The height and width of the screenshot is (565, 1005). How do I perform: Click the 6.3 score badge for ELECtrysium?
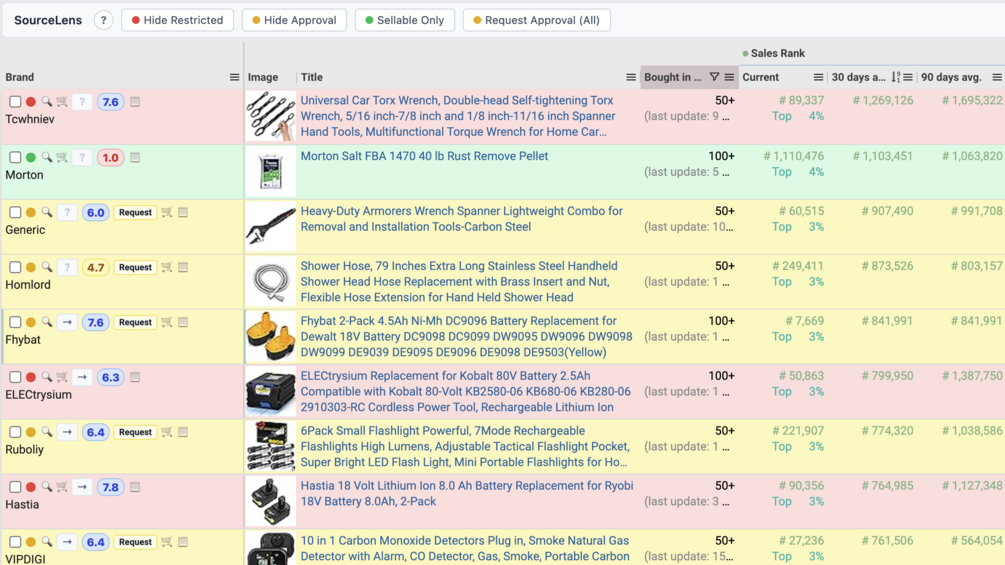coord(110,377)
